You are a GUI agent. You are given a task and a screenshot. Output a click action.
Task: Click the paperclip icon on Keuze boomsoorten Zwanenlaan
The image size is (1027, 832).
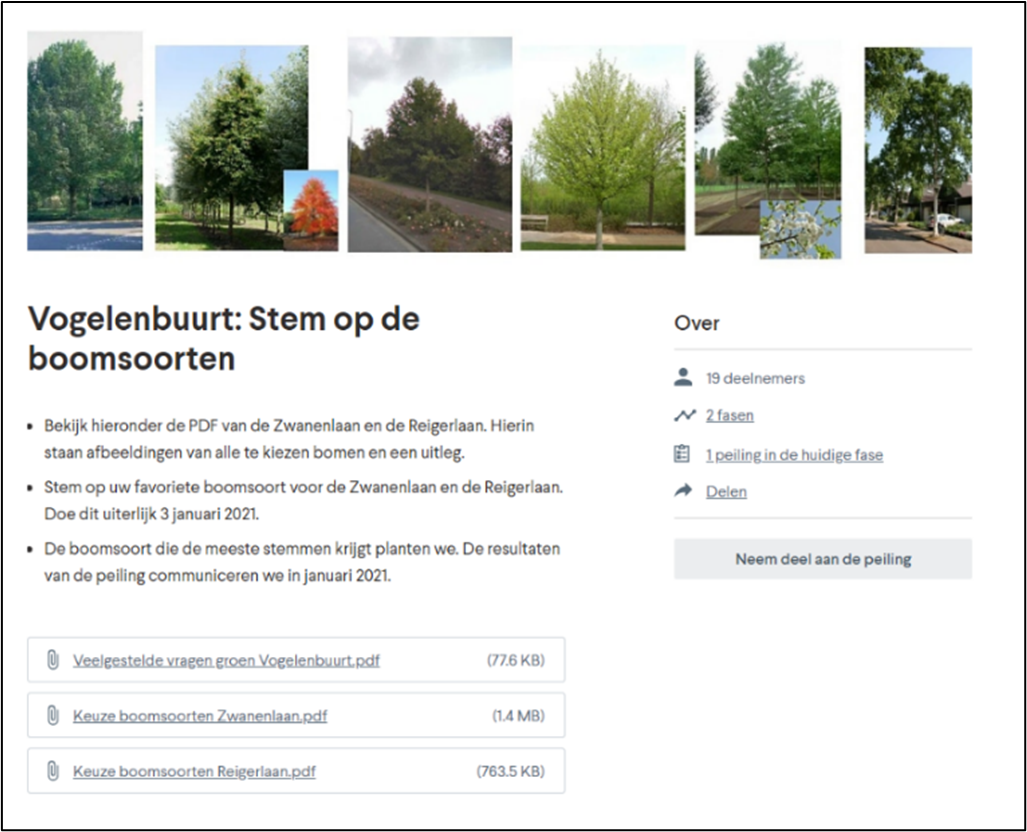[55, 715]
